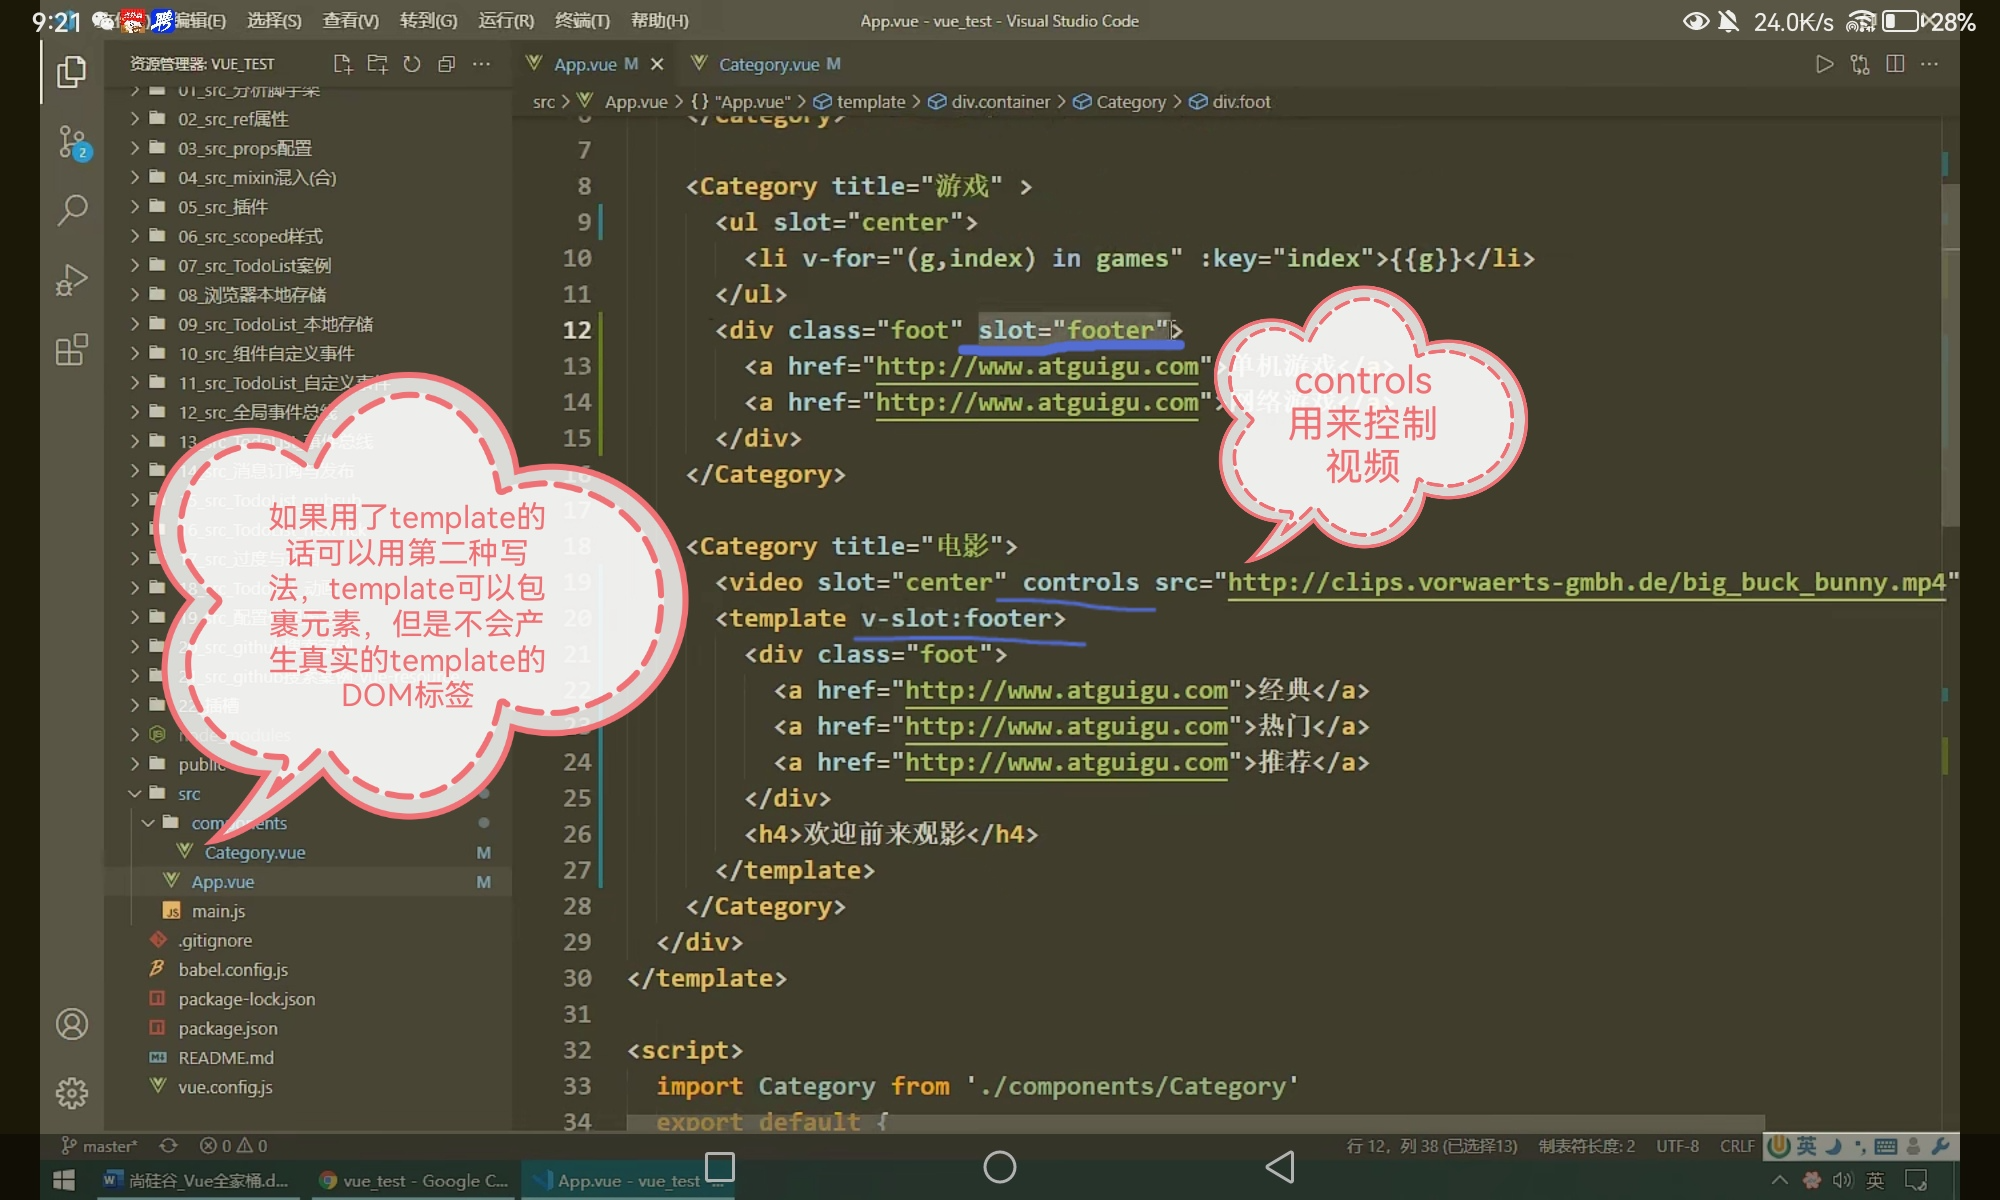
Task: Switch to the Category.vue tab
Action: click(768, 64)
